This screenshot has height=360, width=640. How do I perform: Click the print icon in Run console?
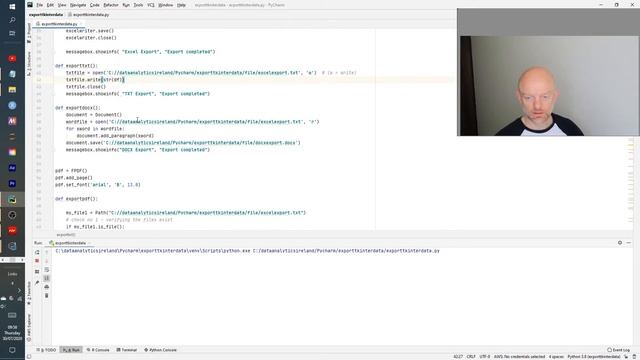coord(47,287)
